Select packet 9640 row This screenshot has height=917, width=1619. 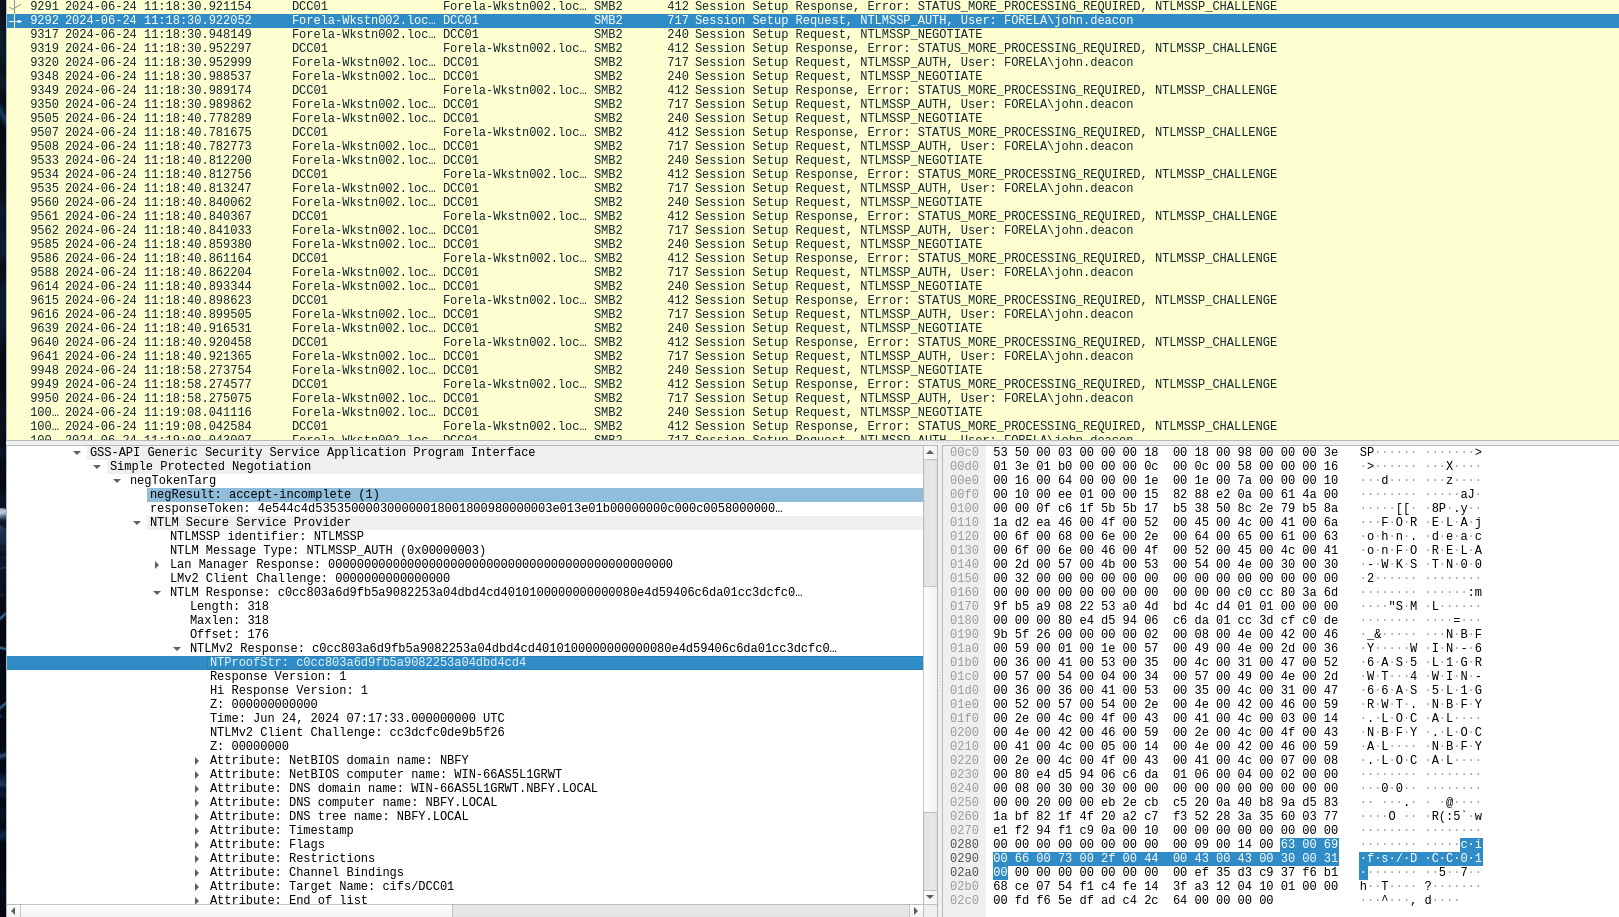[812, 342]
